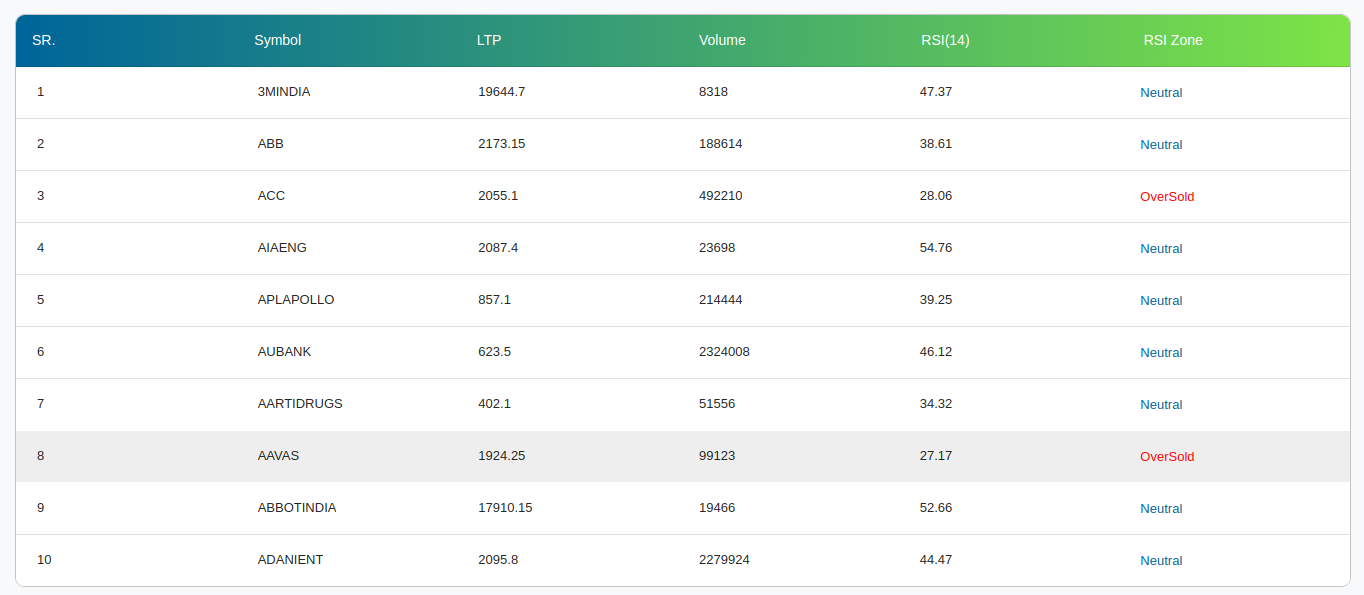Select RSI value 27.17

tap(936, 456)
